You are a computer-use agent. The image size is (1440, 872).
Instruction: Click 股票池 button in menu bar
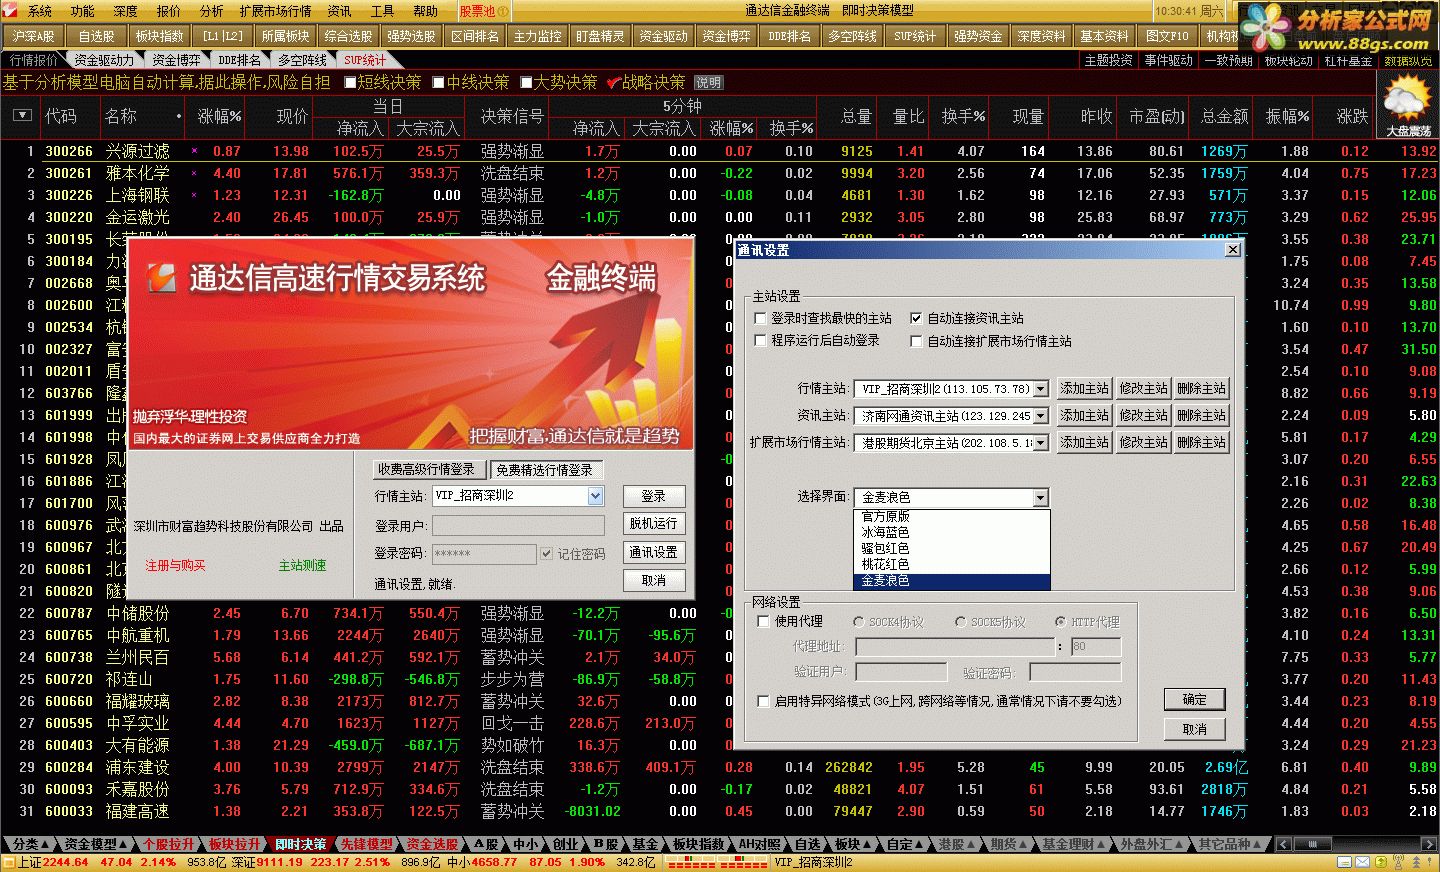[x=482, y=11]
